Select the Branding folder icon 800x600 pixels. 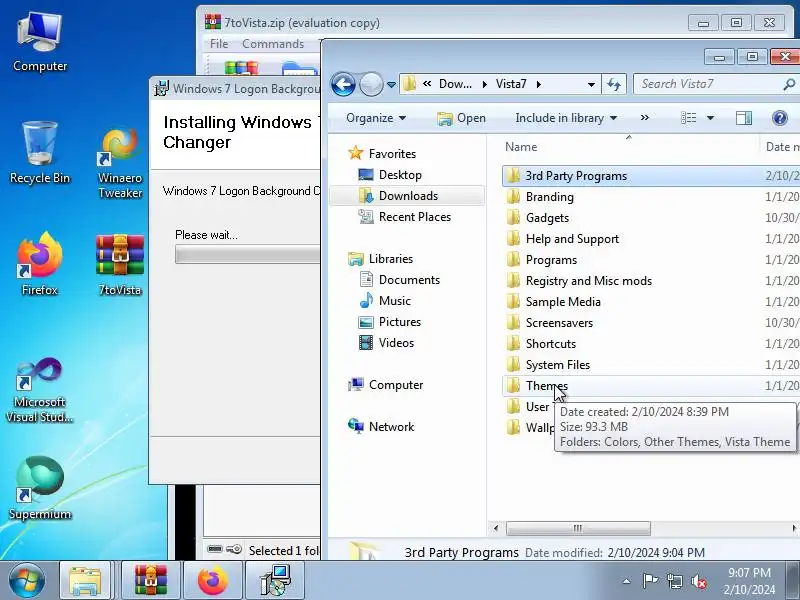[x=513, y=196]
